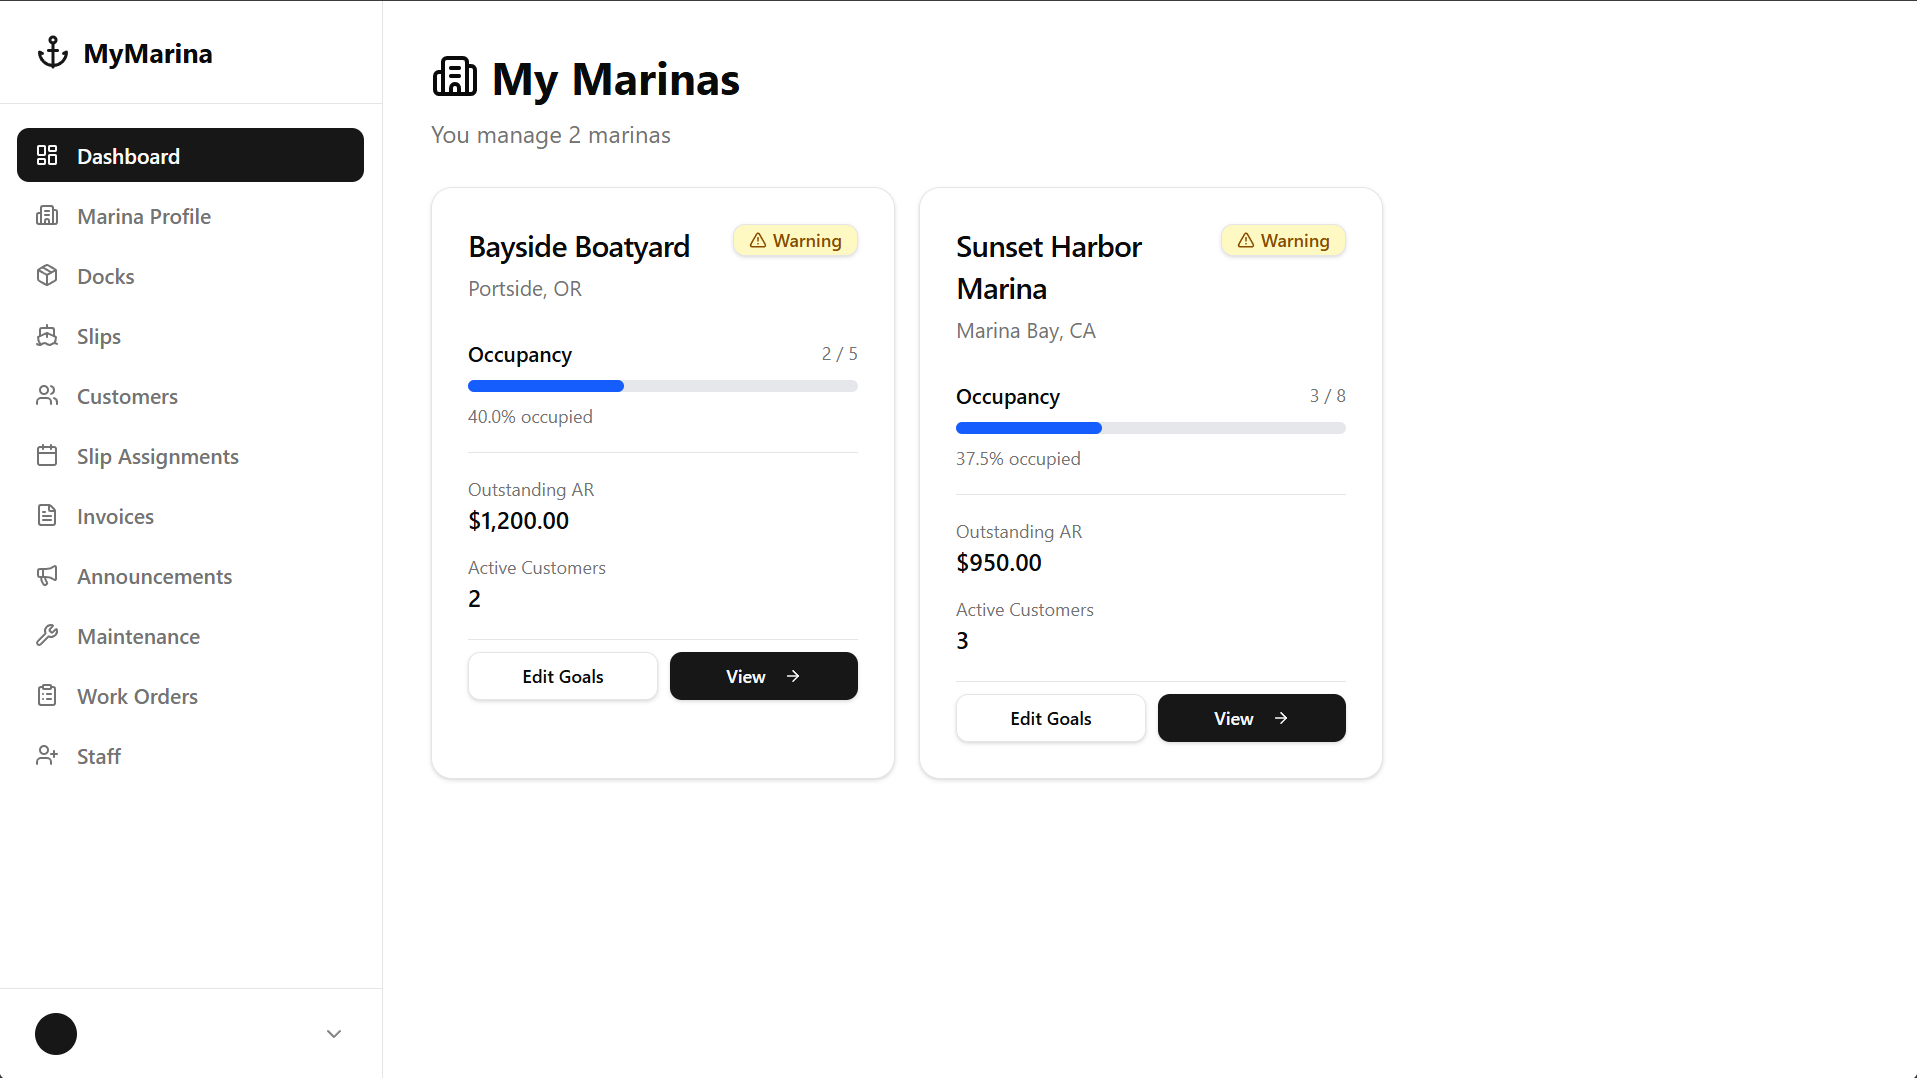Viewport: 1917px width, 1078px height.
Task: Expand the user account chevron at bottom left
Action: pos(333,1033)
